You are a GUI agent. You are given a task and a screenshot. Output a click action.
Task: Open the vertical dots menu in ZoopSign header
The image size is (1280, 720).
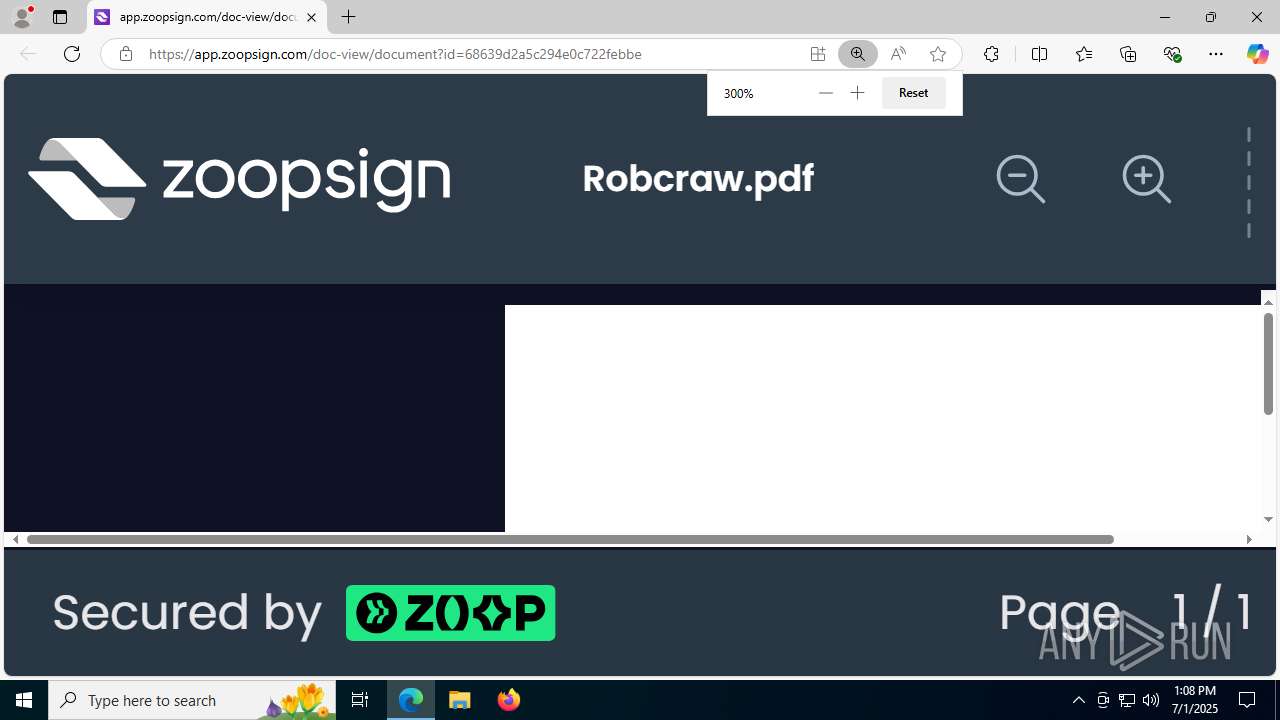1248,182
